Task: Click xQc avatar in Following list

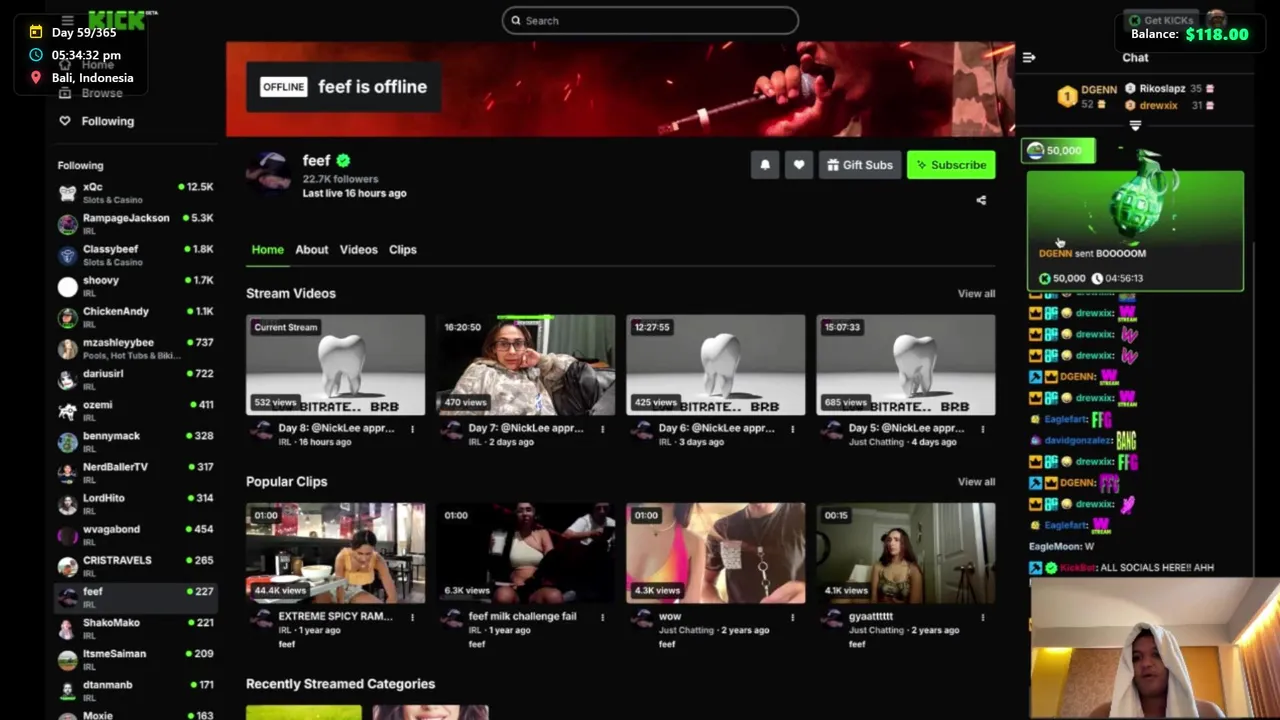Action: (67, 193)
